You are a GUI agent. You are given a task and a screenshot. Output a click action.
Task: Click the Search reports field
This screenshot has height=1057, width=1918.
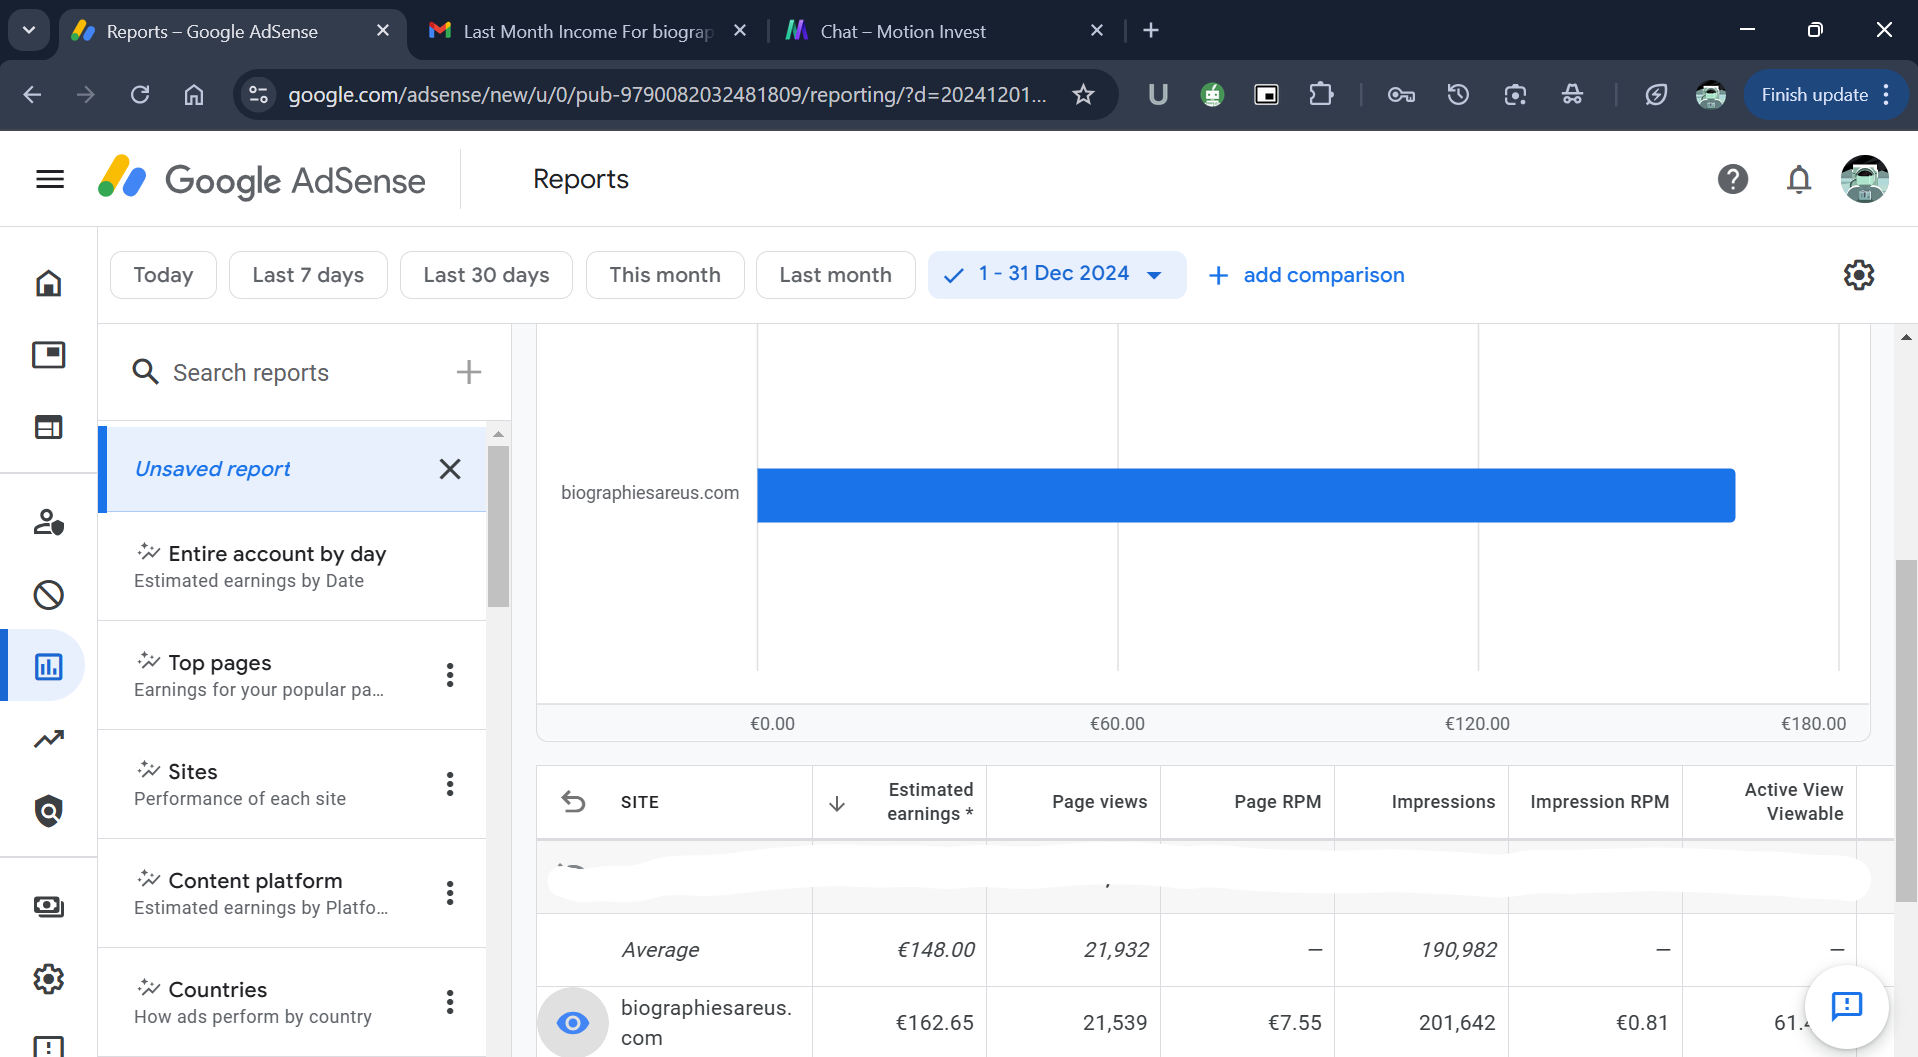tap(290, 372)
